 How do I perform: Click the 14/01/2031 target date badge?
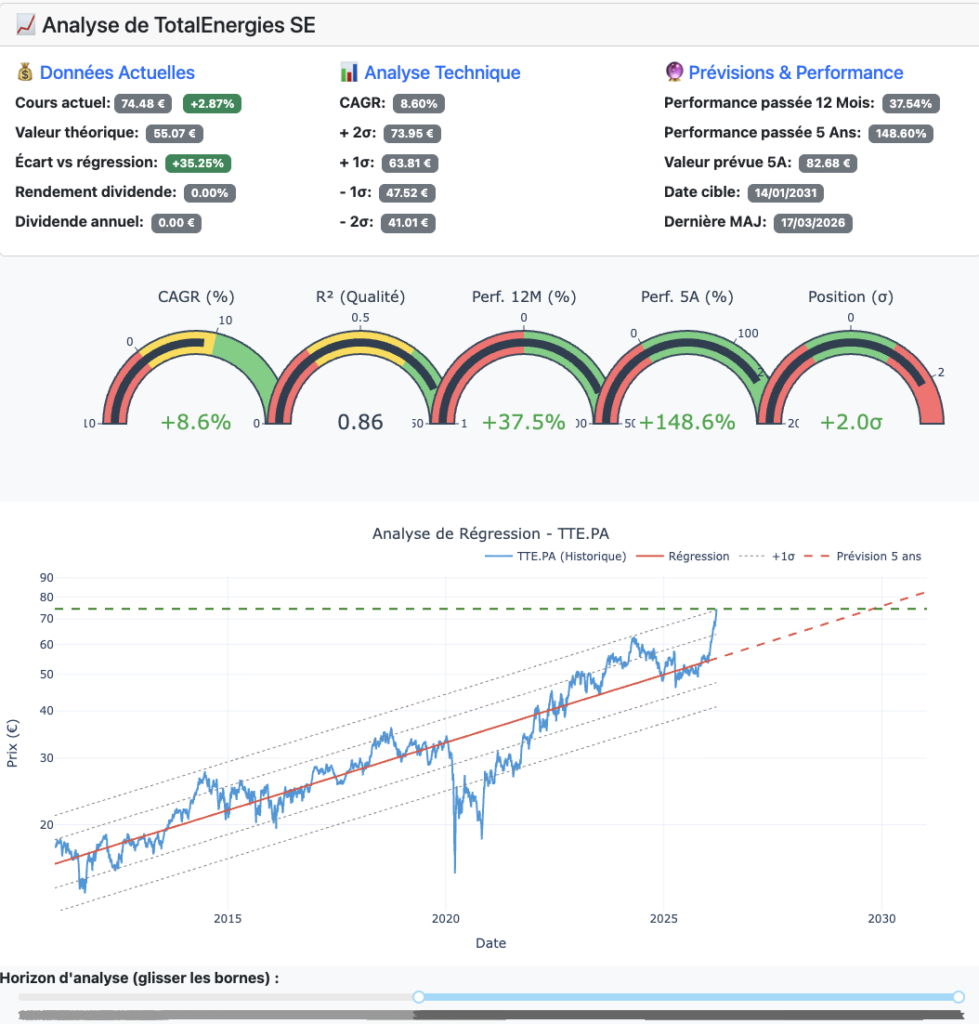[786, 192]
